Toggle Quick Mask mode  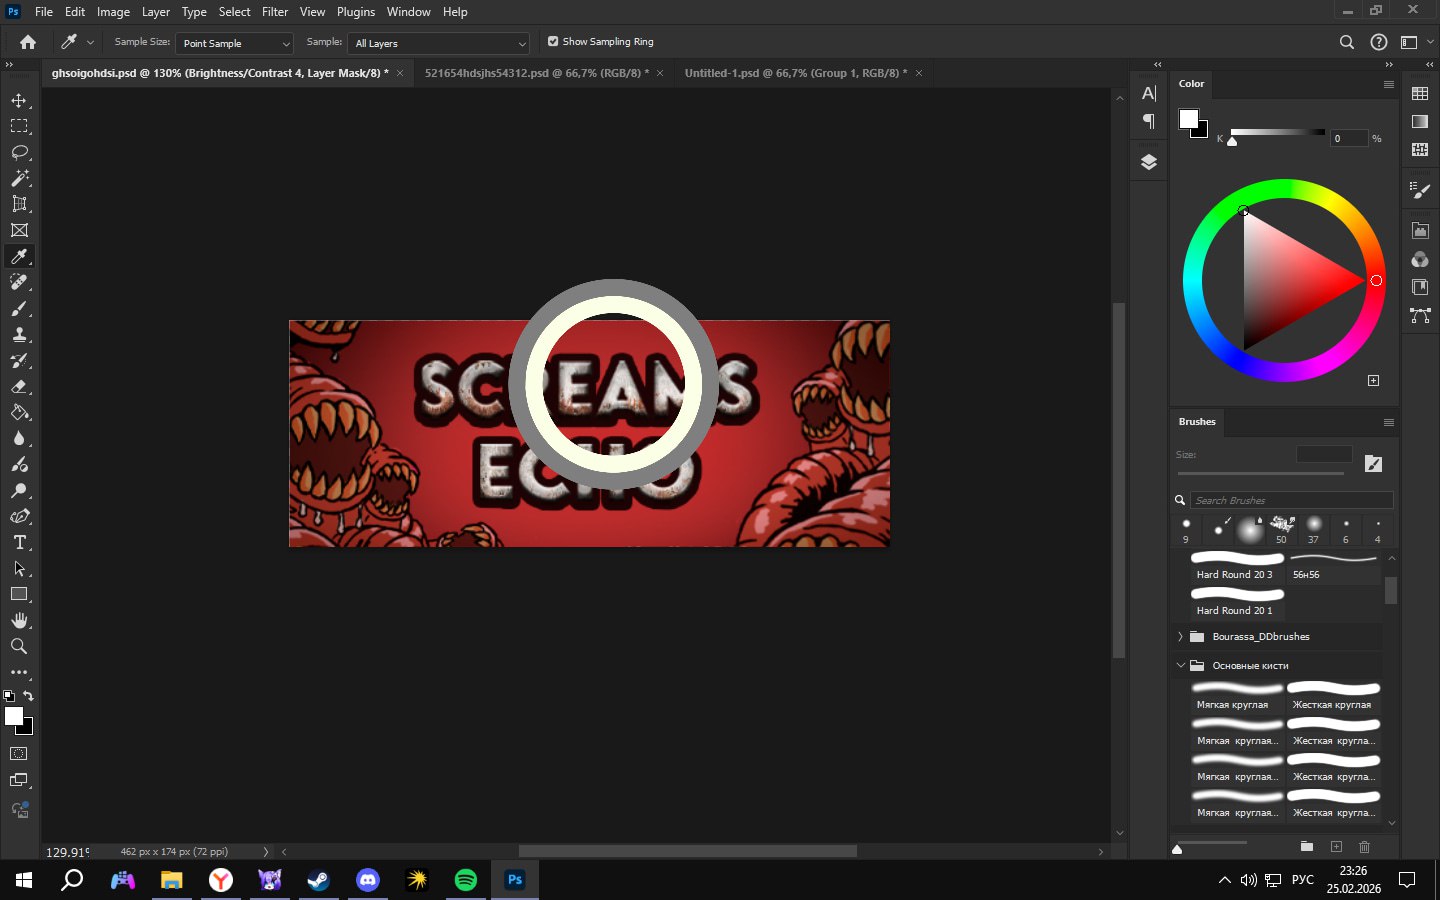(19, 754)
